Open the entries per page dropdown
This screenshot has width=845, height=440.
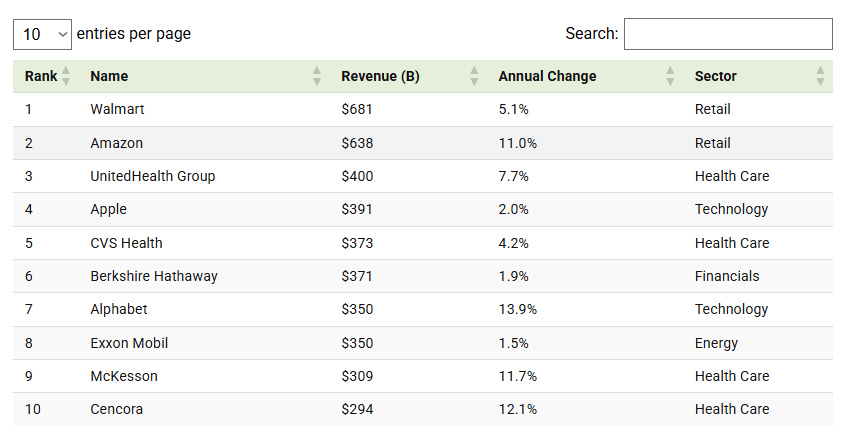pyautogui.click(x=42, y=35)
